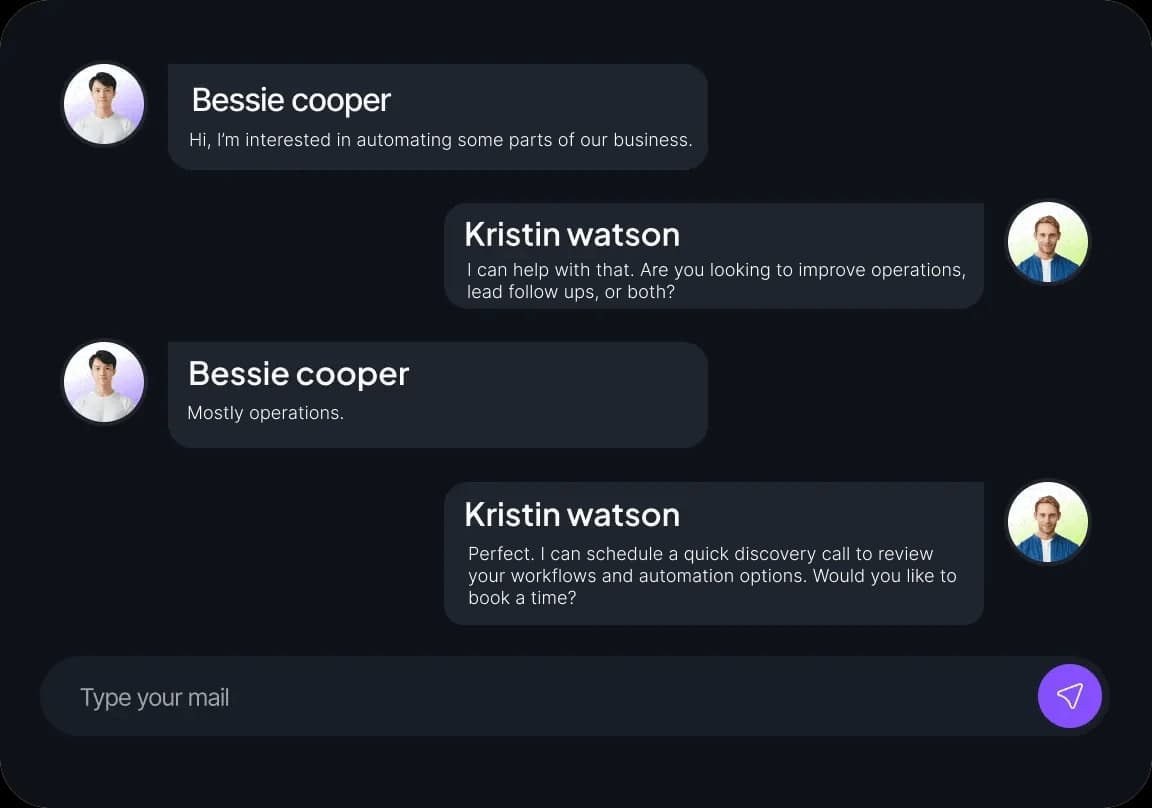Open Bessie cooper's avatar on the first message
The image size is (1152, 808).
point(104,105)
